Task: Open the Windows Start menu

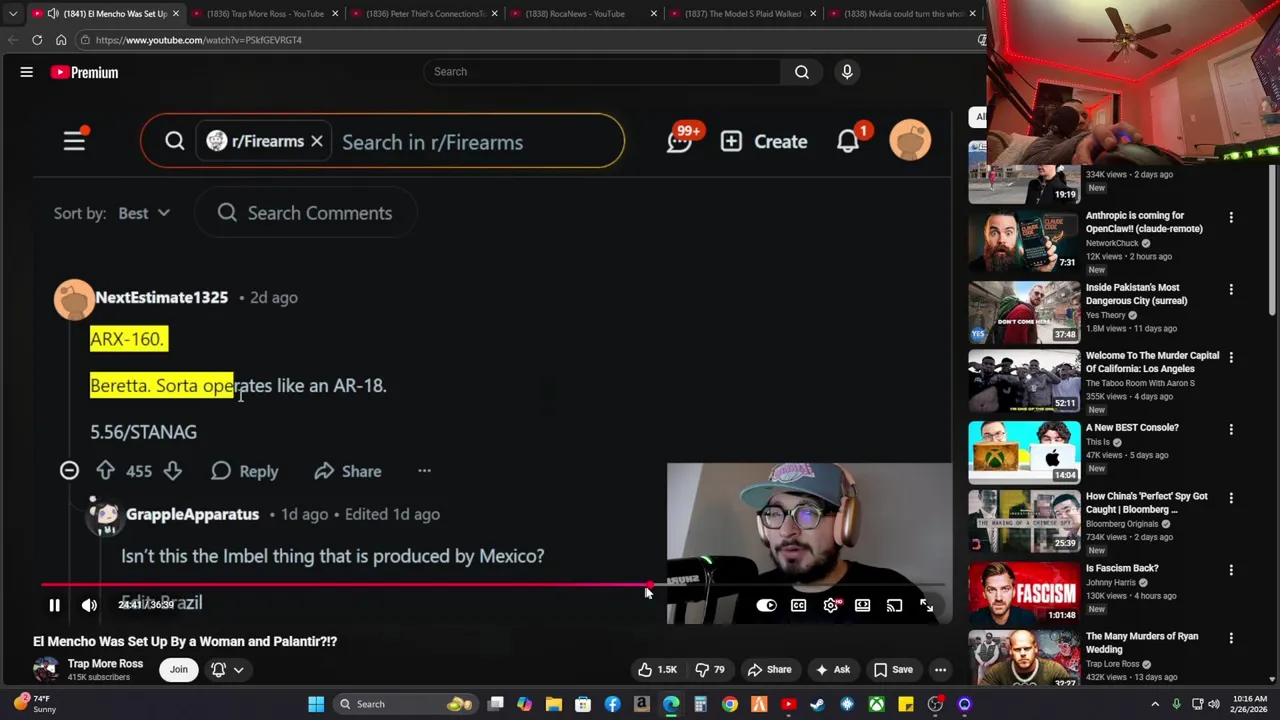Action: click(316, 704)
